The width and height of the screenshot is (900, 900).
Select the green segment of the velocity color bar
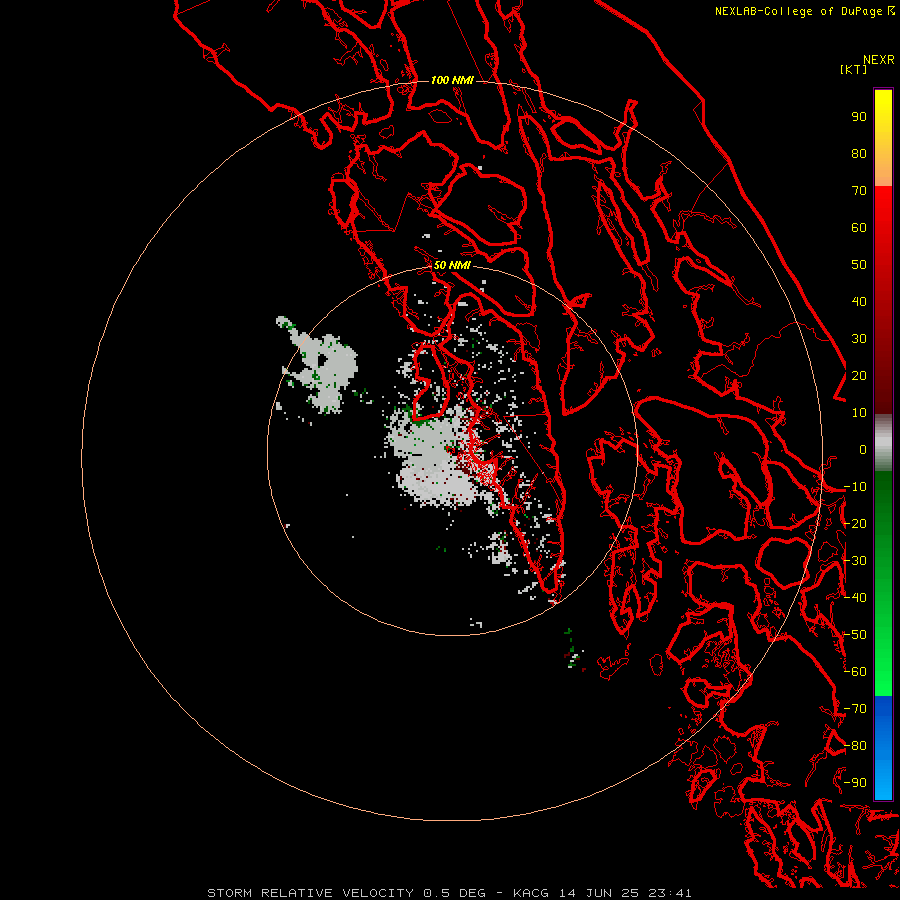pos(883,583)
